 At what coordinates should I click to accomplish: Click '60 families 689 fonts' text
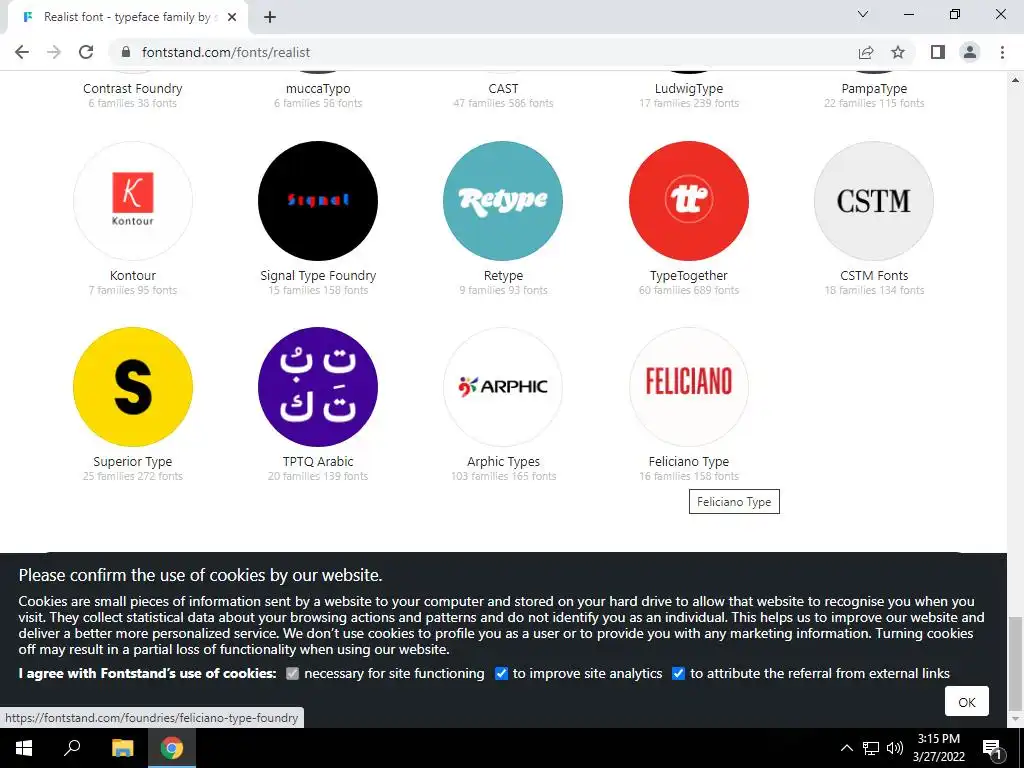(689, 290)
